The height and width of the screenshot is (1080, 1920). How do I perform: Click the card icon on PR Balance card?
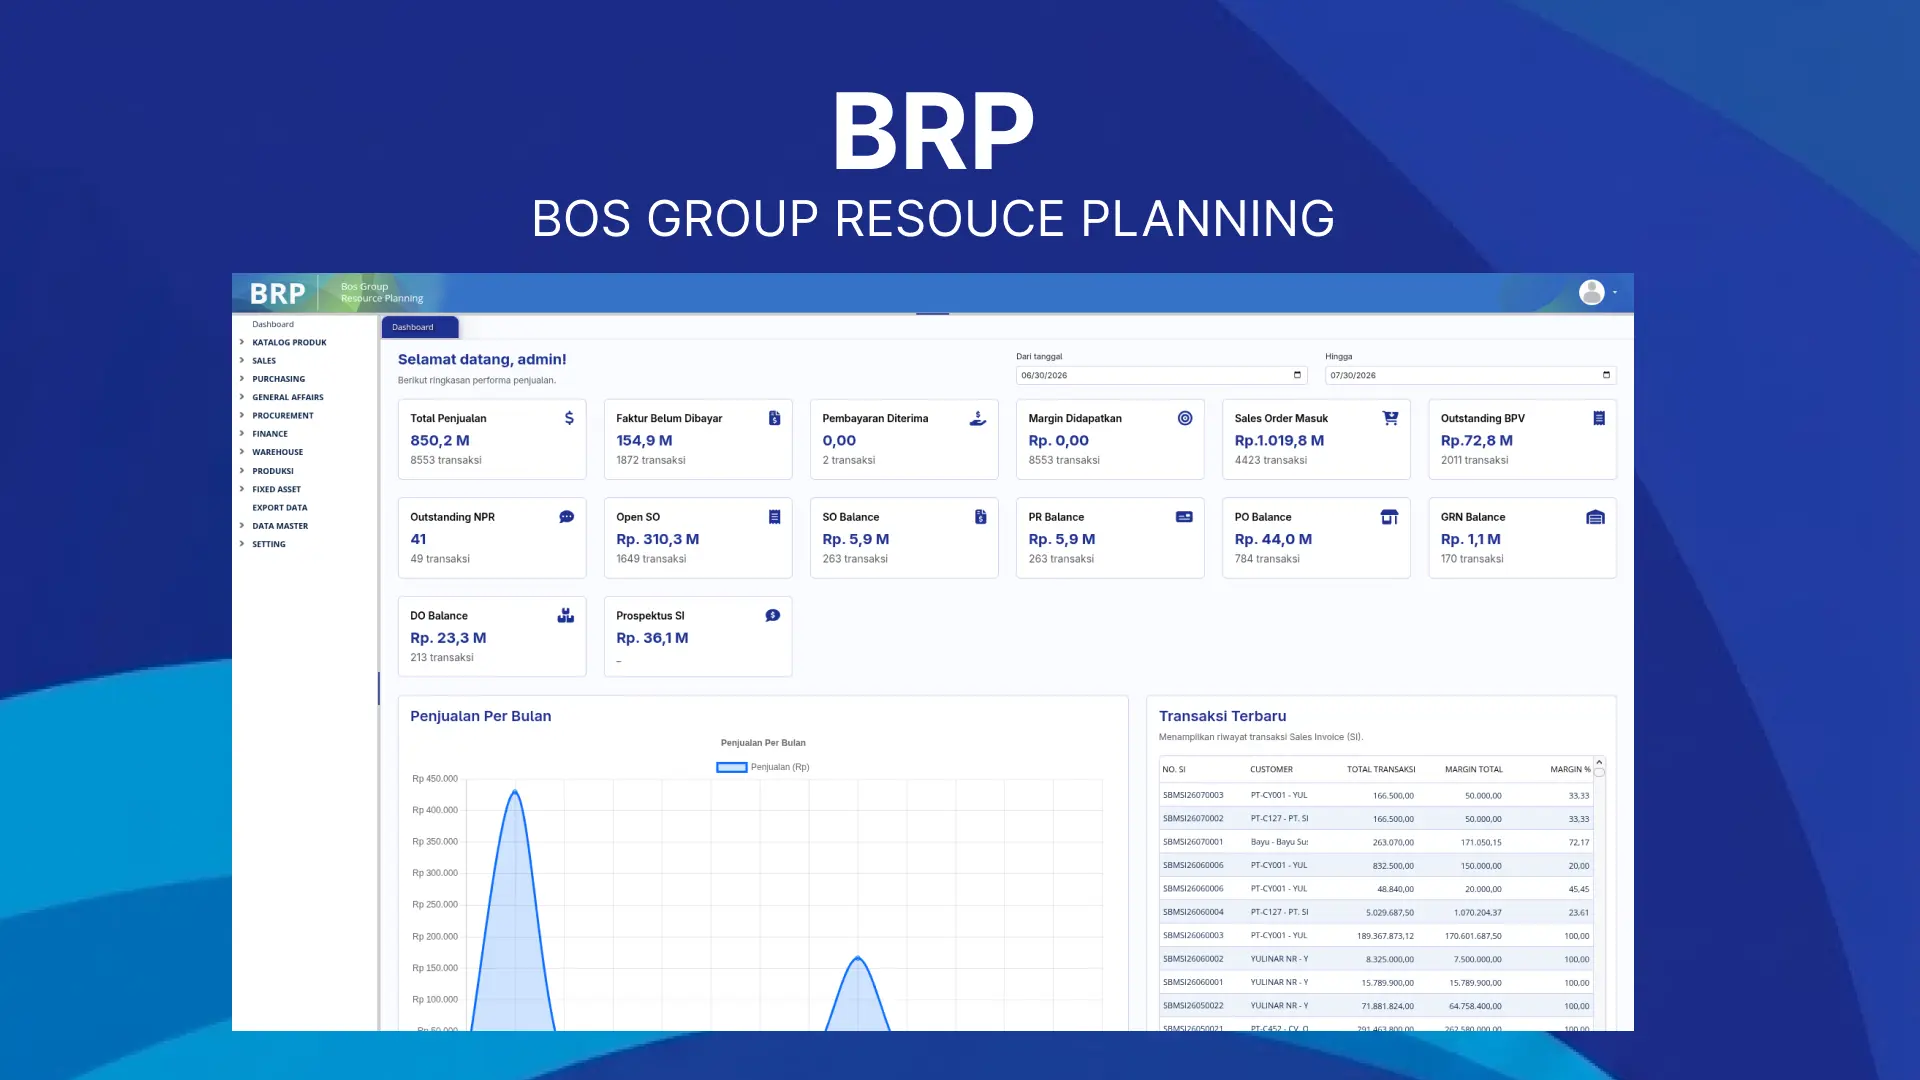pos(1184,517)
